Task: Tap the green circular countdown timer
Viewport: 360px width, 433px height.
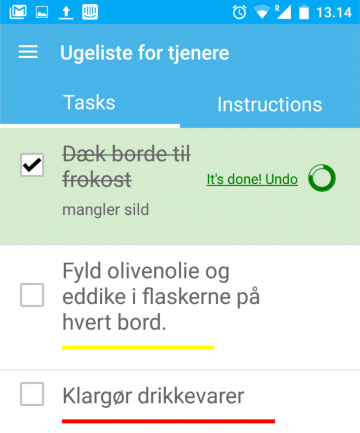Action: tap(322, 178)
